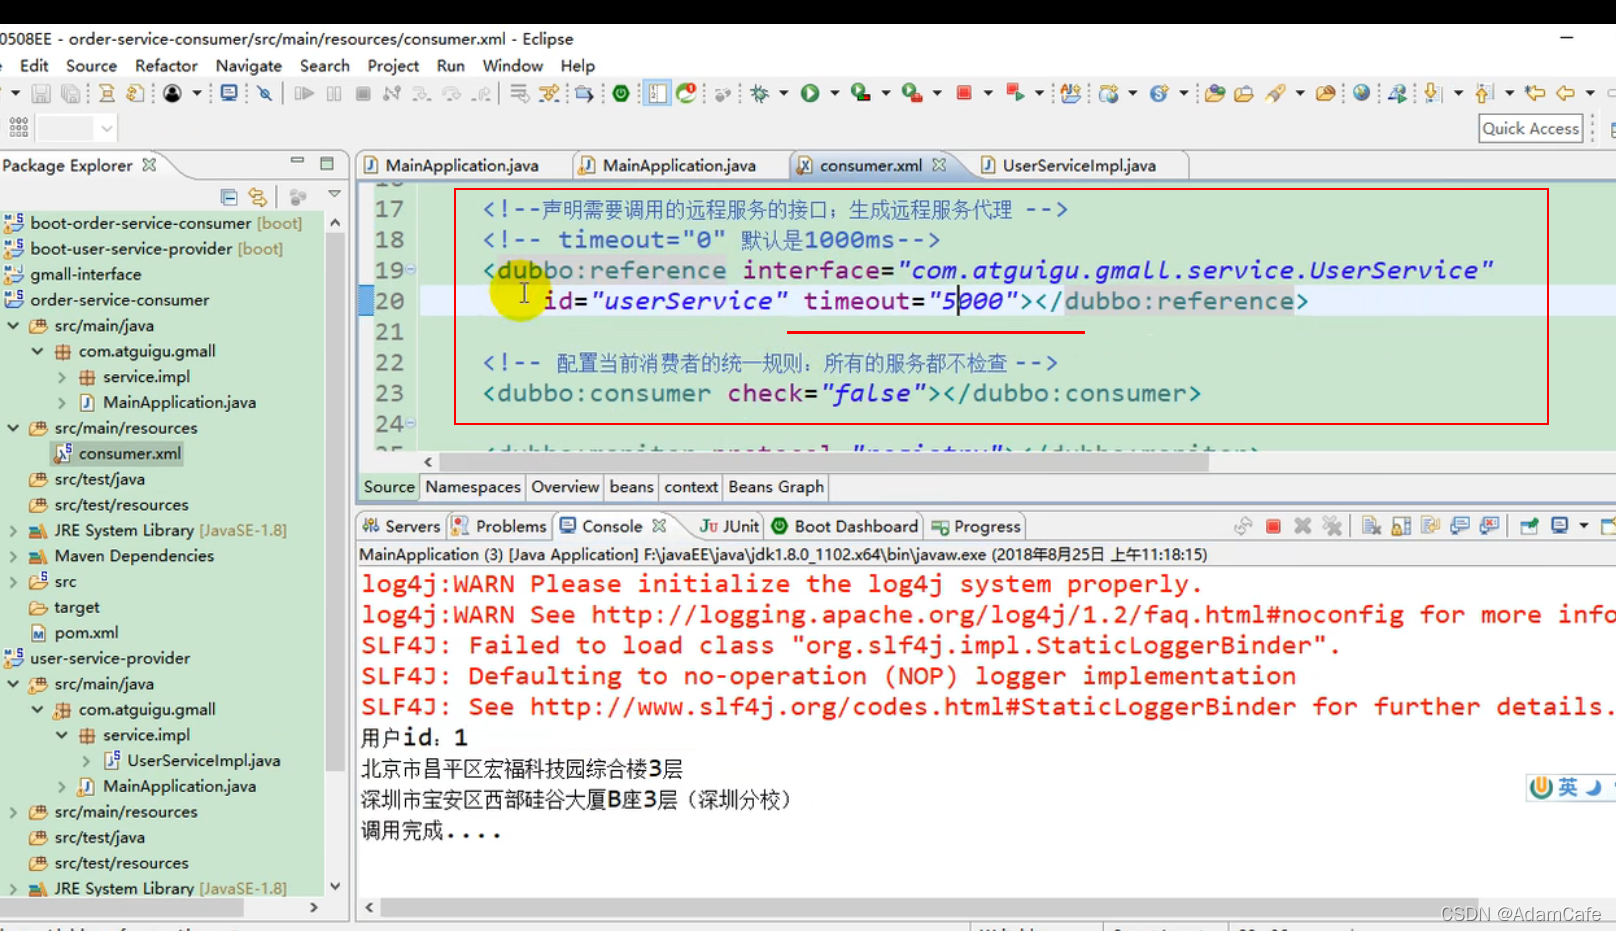Click the Debug bug icon in the toolbar

point(760,94)
